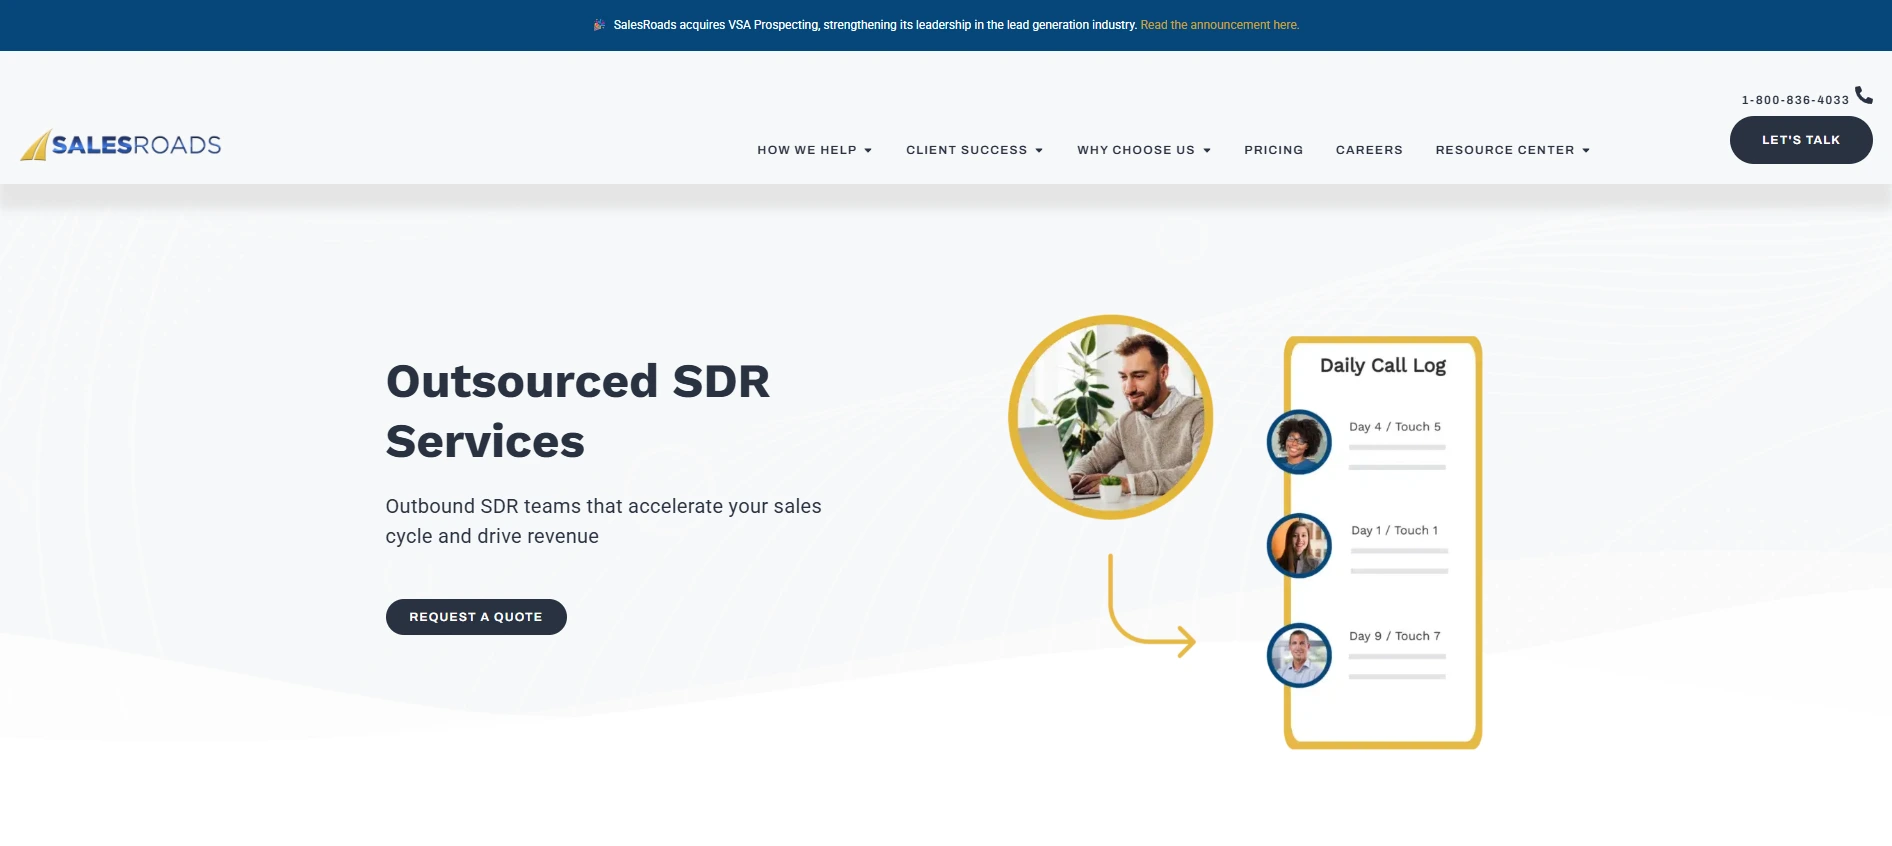Click the SalesRoads acquires VSA Prospecting announcement text
Viewport: 1892px width, 846px height.
pos(875,25)
